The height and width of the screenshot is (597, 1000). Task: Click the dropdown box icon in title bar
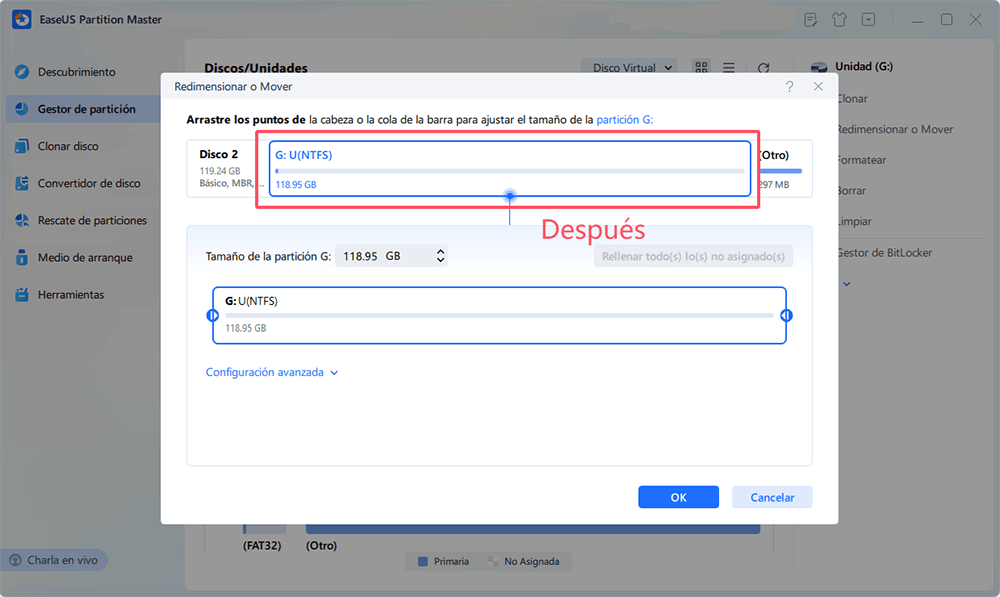(869, 20)
